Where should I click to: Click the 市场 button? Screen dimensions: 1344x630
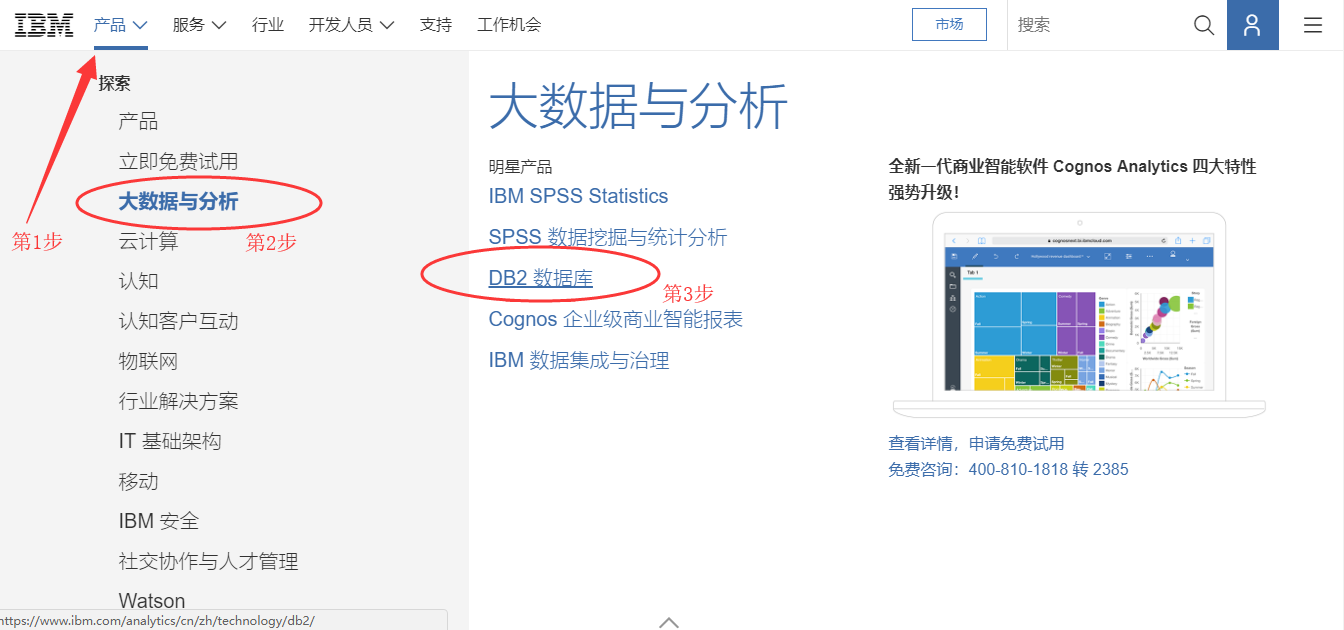(x=949, y=25)
